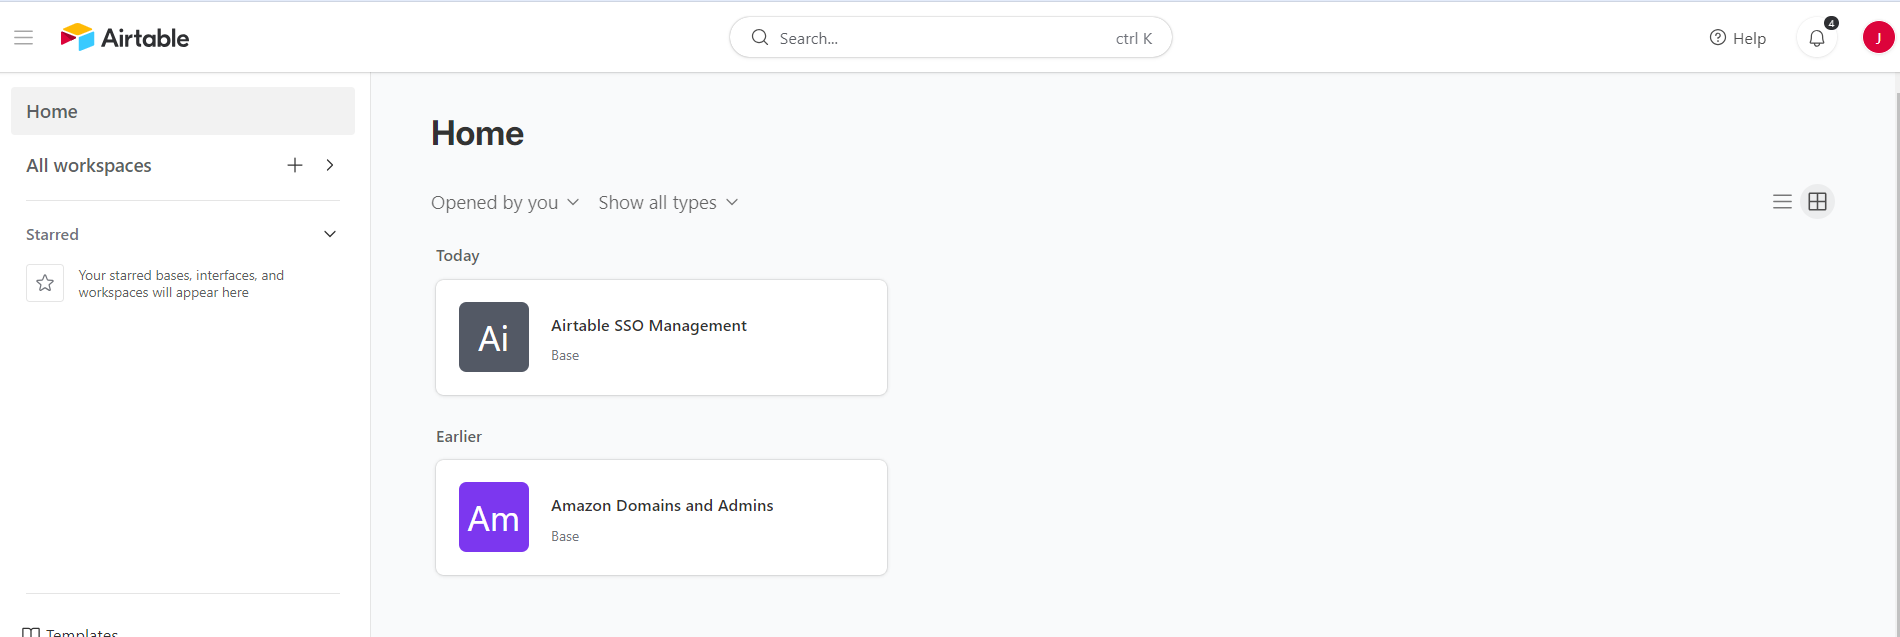Open Amazon Domains and Admins base title

click(662, 506)
